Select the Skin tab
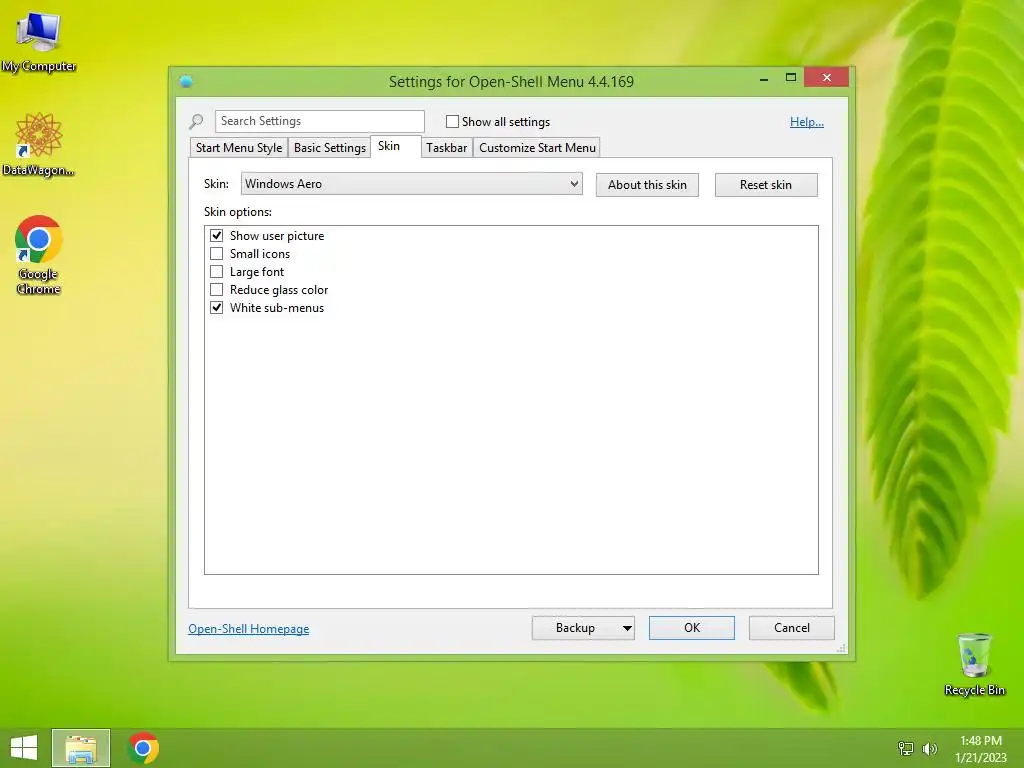 tap(395, 146)
